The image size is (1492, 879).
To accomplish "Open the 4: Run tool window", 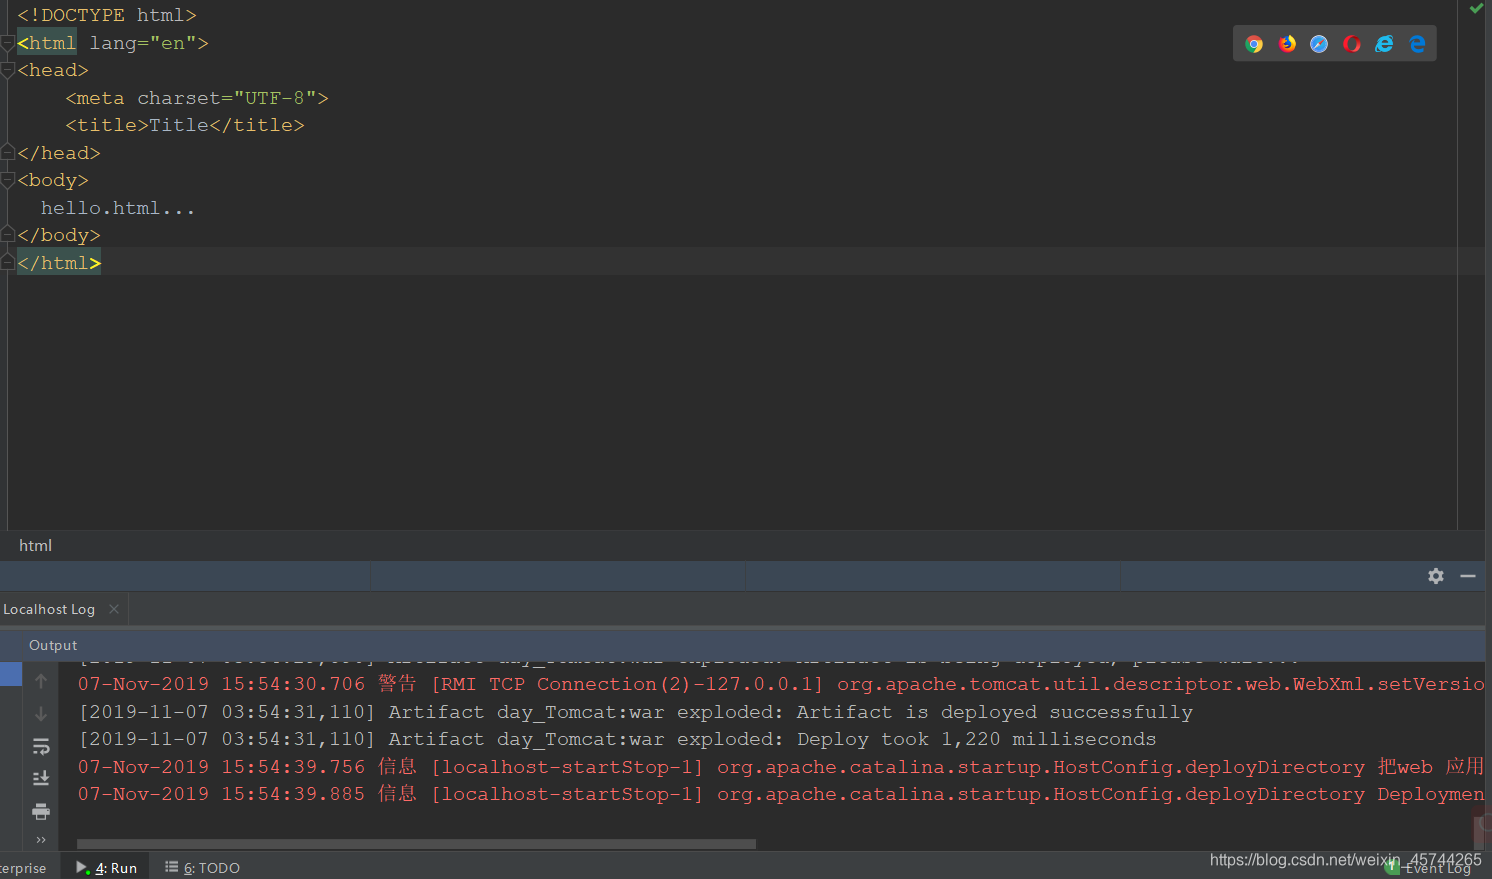I will [106, 867].
